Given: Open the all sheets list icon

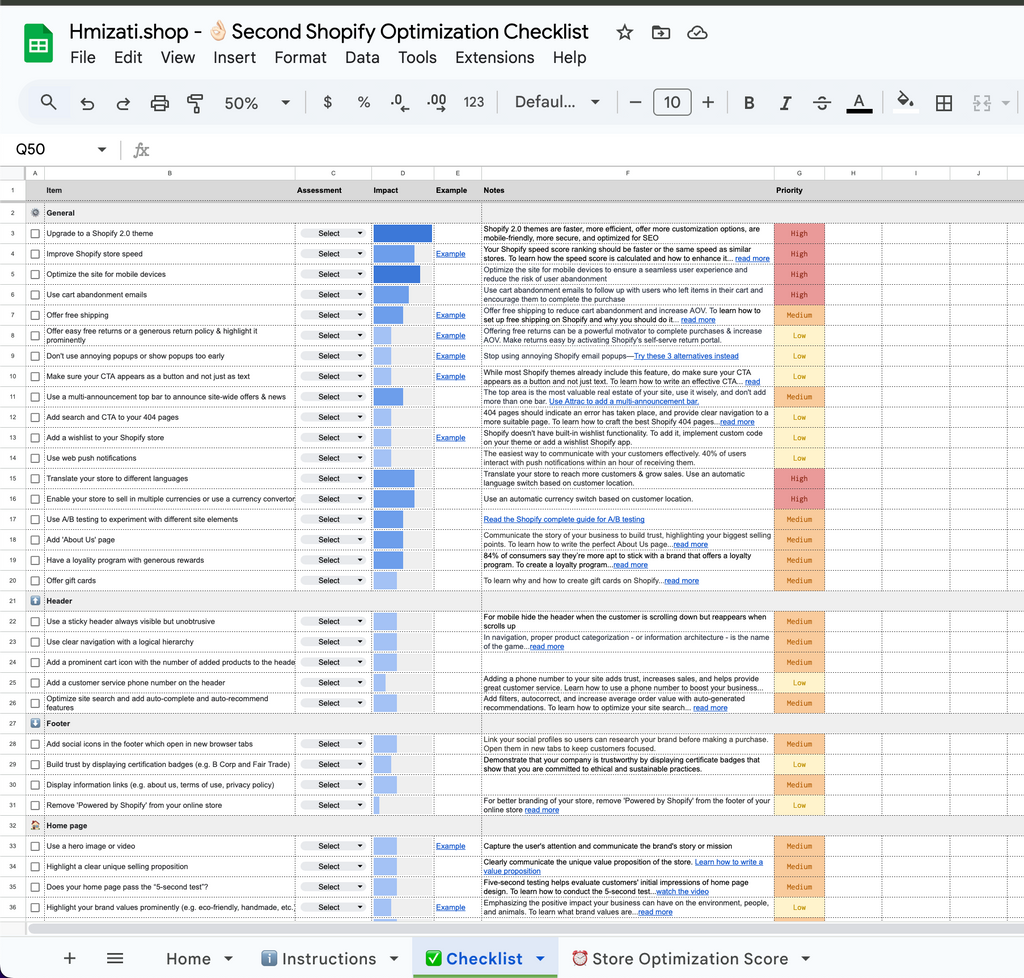Looking at the screenshot, I should click(115, 958).
